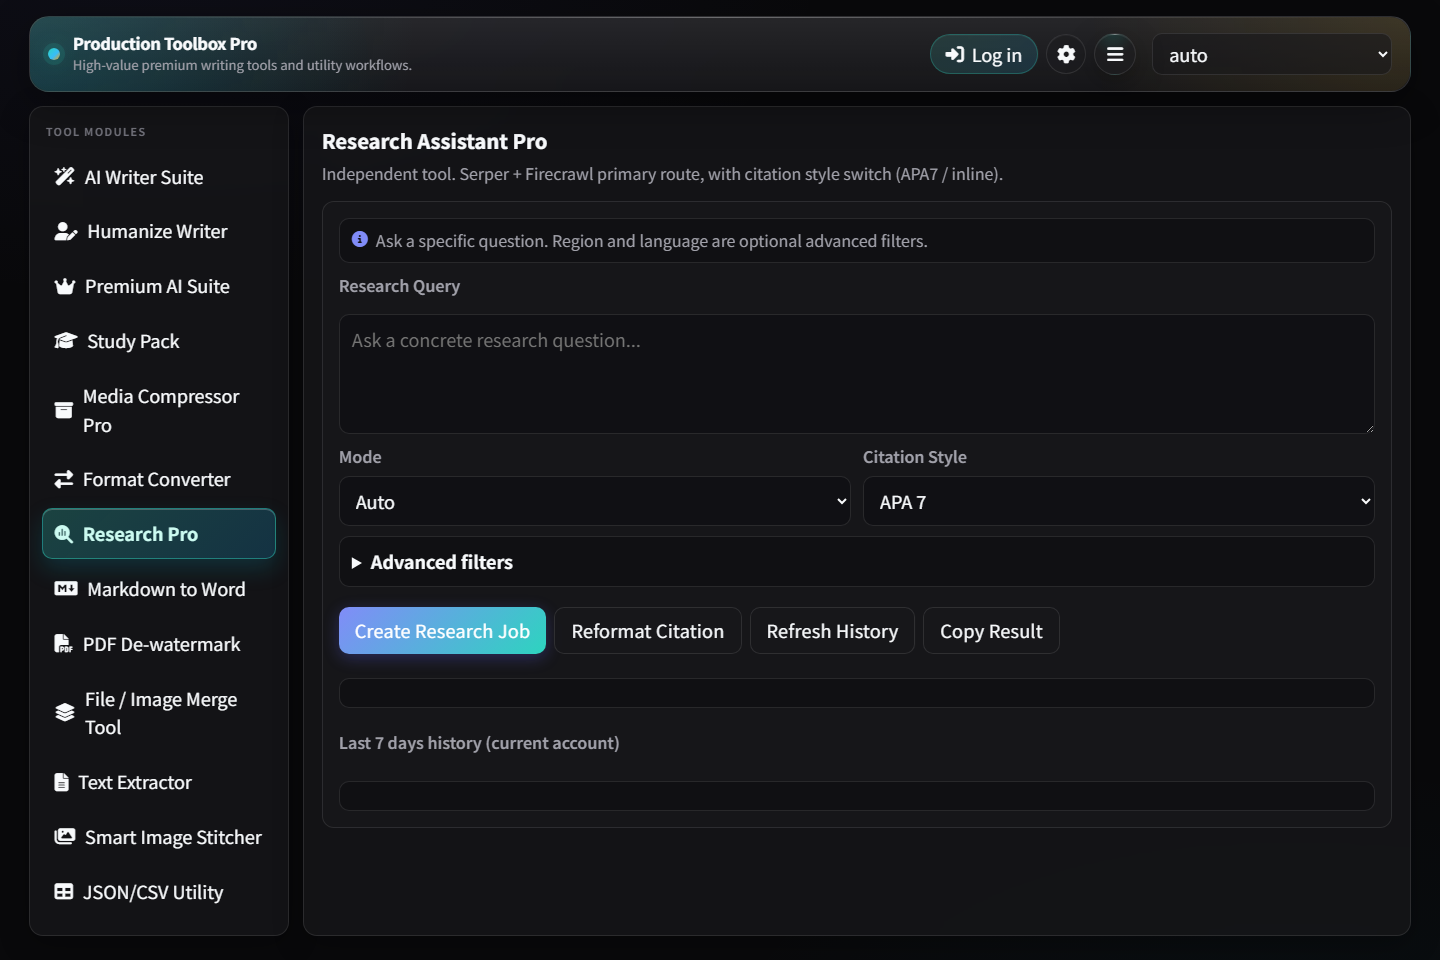This screenshot has height=960, width=1440.
Task: Click Reformat Citation button
Action: click(648, 631)
